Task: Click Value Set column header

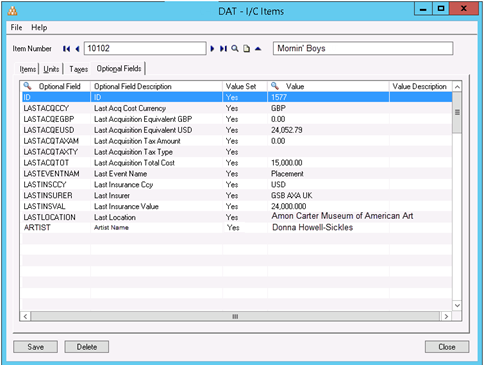Action: [x=245, y=86]
